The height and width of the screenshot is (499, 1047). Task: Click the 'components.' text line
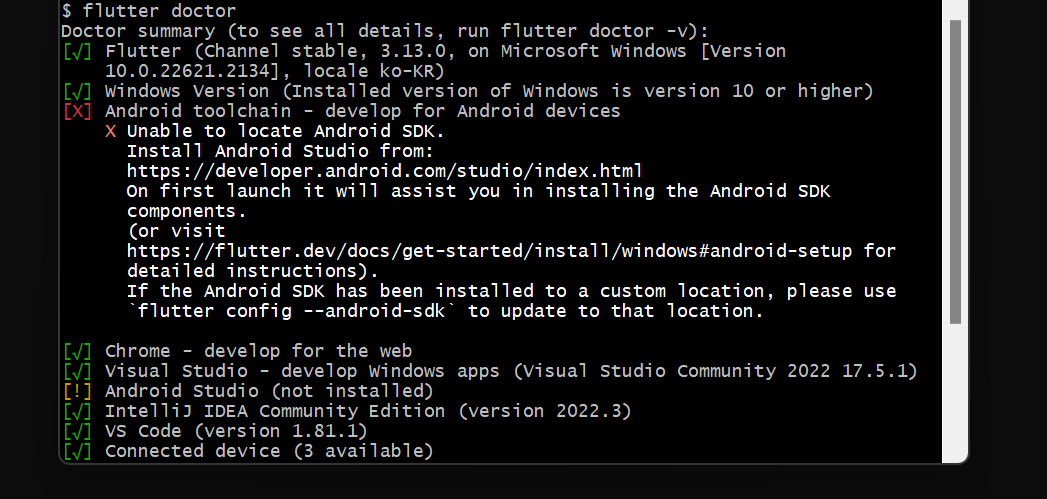point(187,211)
